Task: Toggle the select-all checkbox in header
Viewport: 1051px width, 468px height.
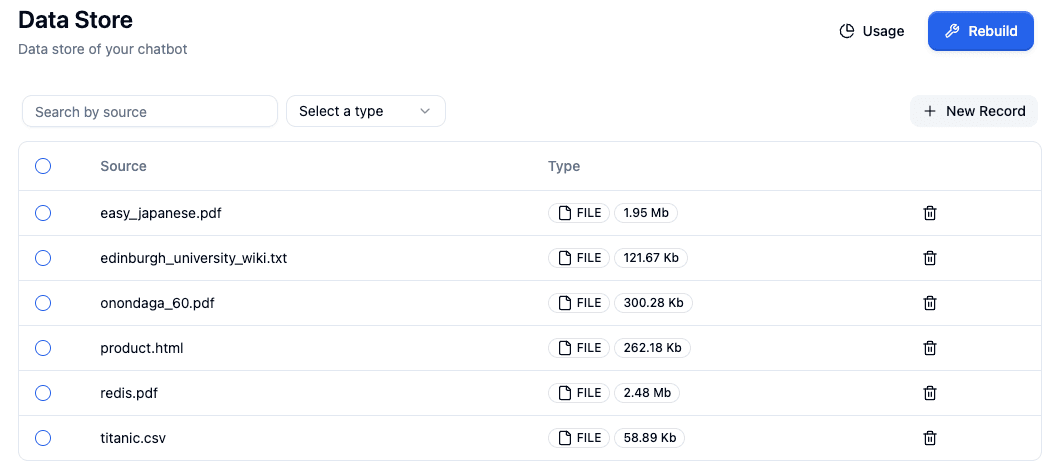Action: [43, 166]
